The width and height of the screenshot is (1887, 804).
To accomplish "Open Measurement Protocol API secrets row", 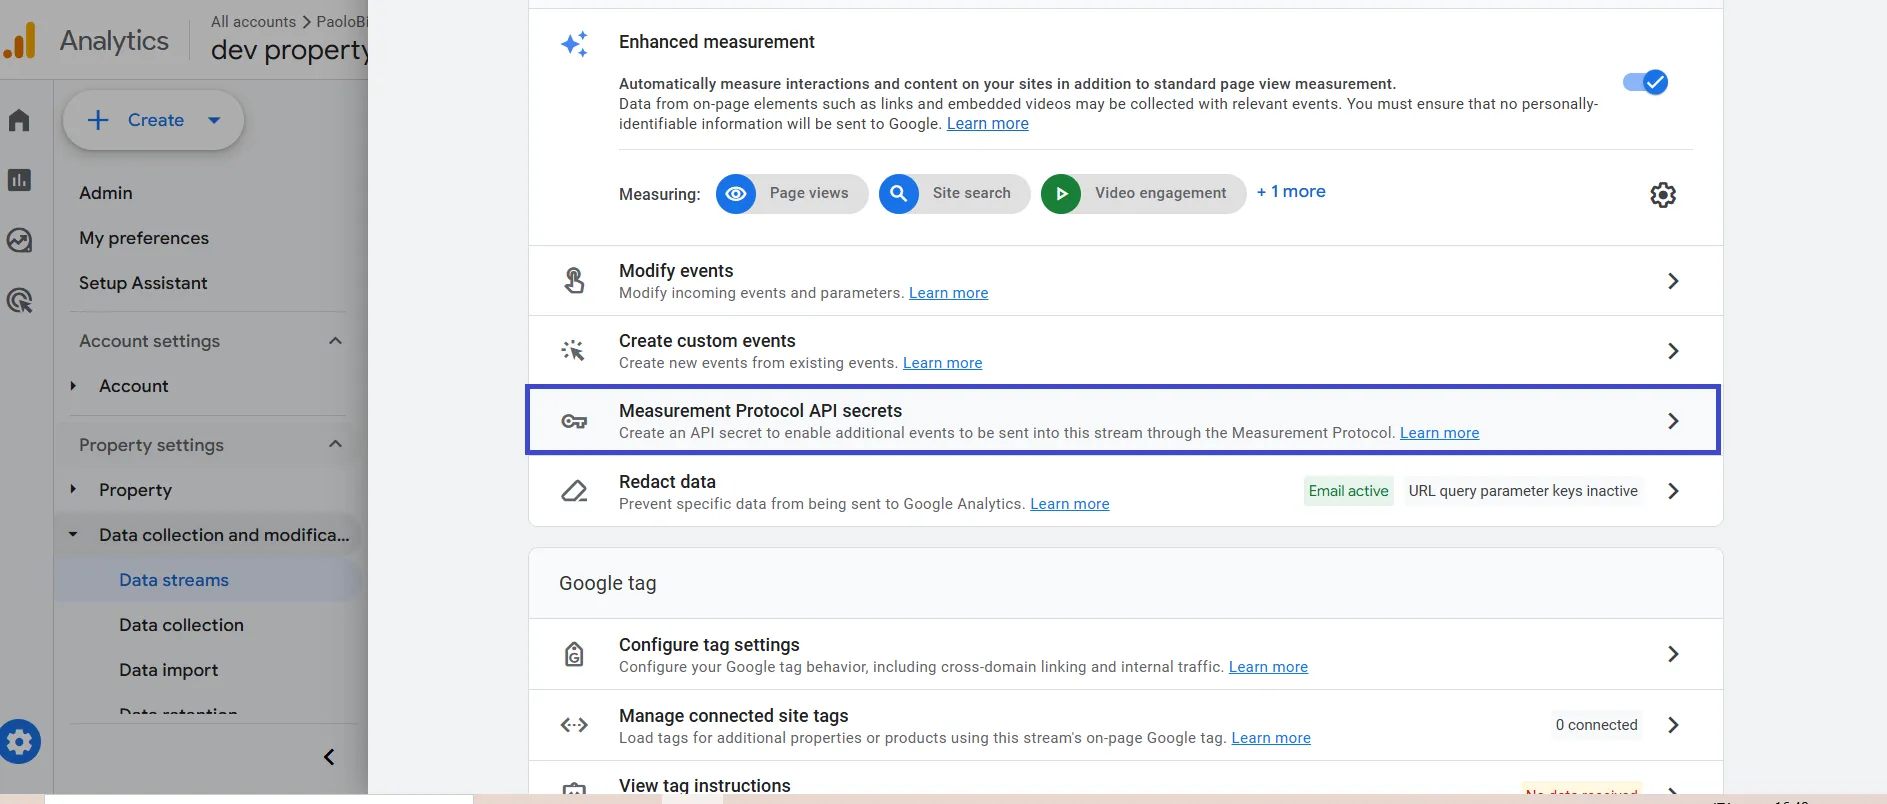I will click(1120, 420).
